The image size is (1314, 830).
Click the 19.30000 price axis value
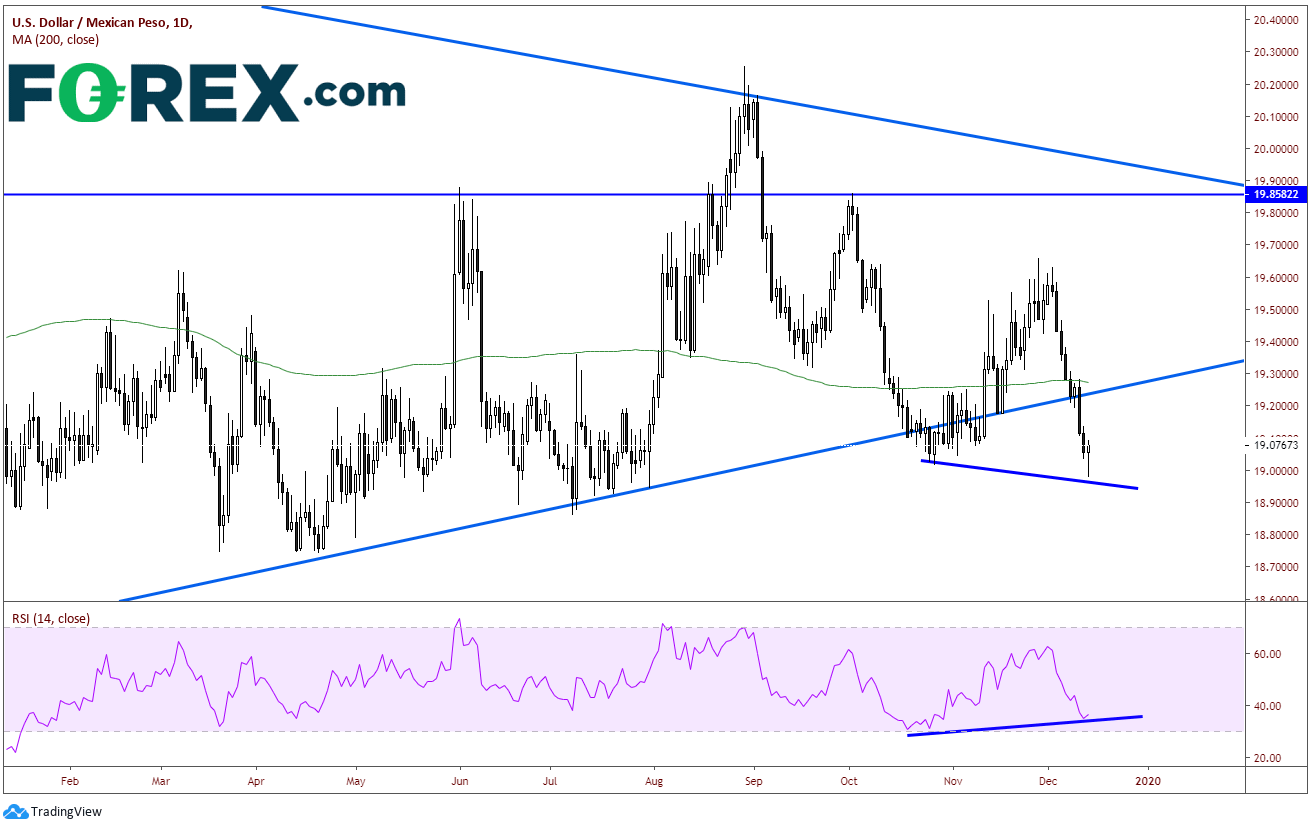tap(1275, 374)
